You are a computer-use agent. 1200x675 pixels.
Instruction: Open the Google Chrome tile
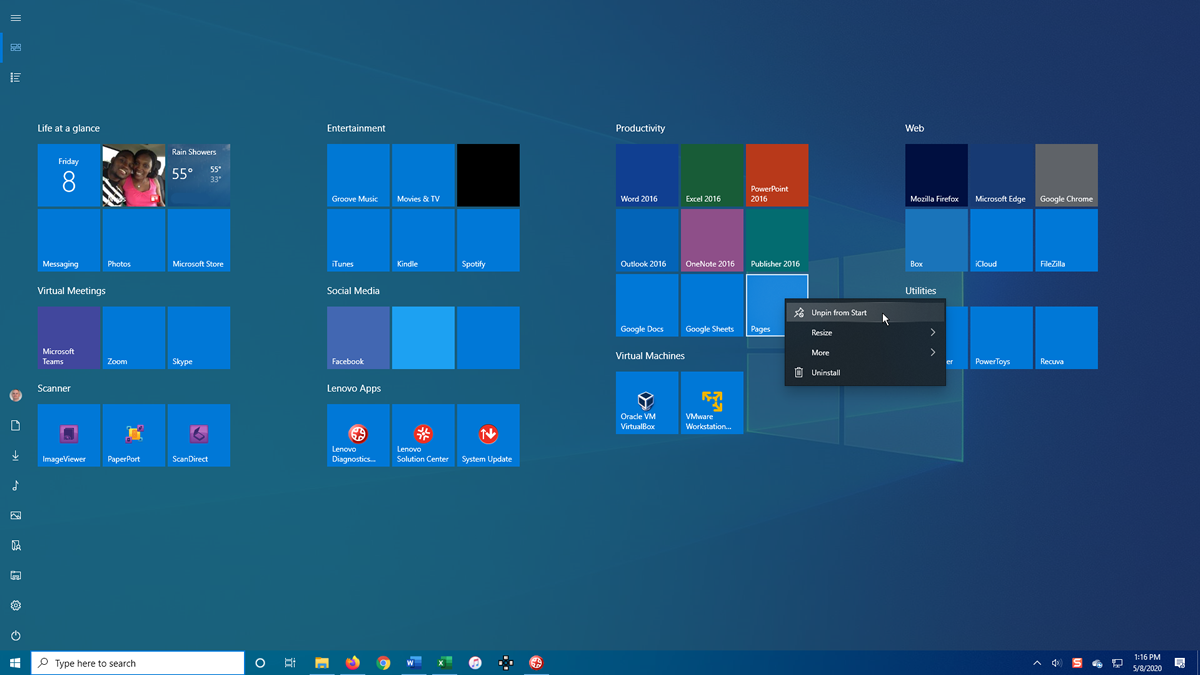pos(1066,175)
